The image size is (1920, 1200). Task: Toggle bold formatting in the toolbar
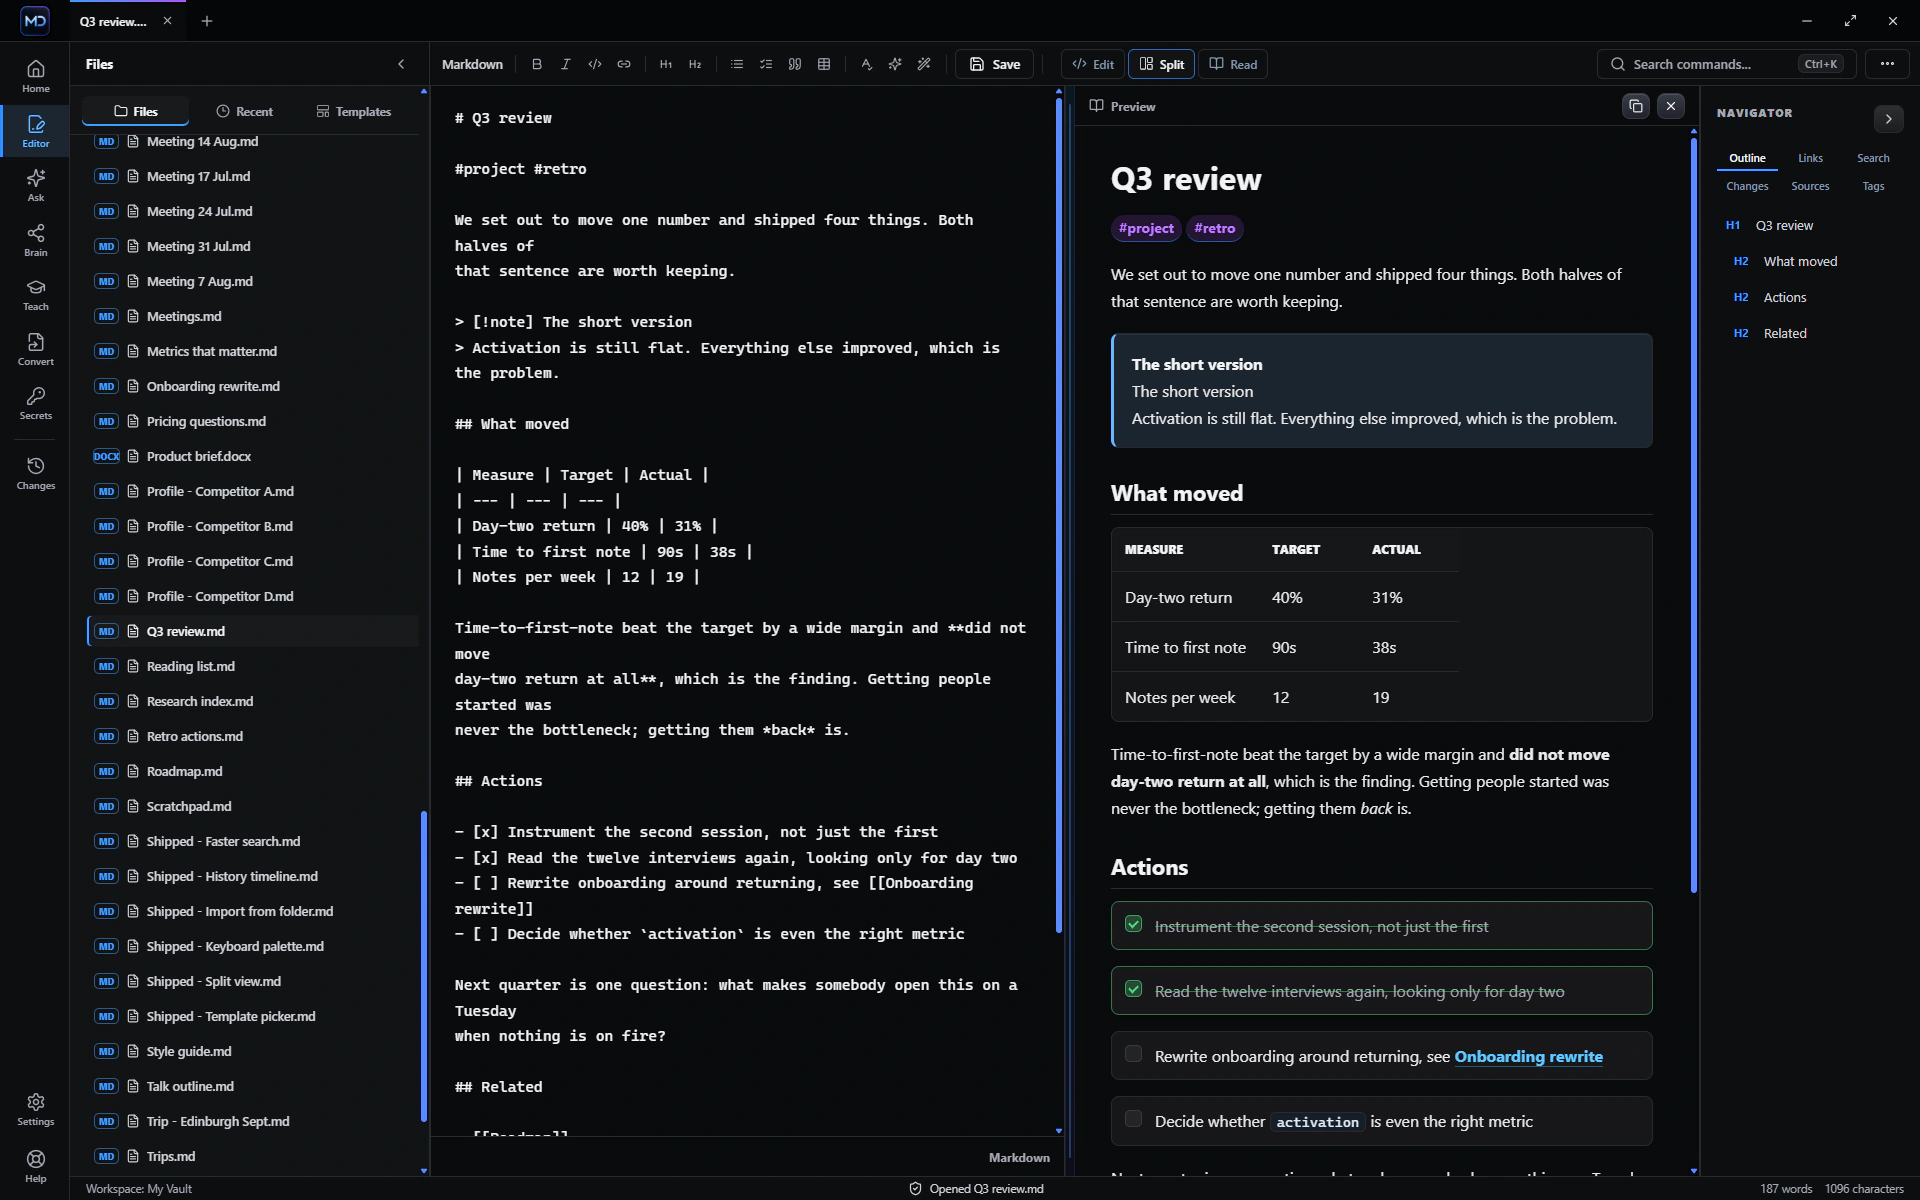pyautogui.click(x=537, y=64)
